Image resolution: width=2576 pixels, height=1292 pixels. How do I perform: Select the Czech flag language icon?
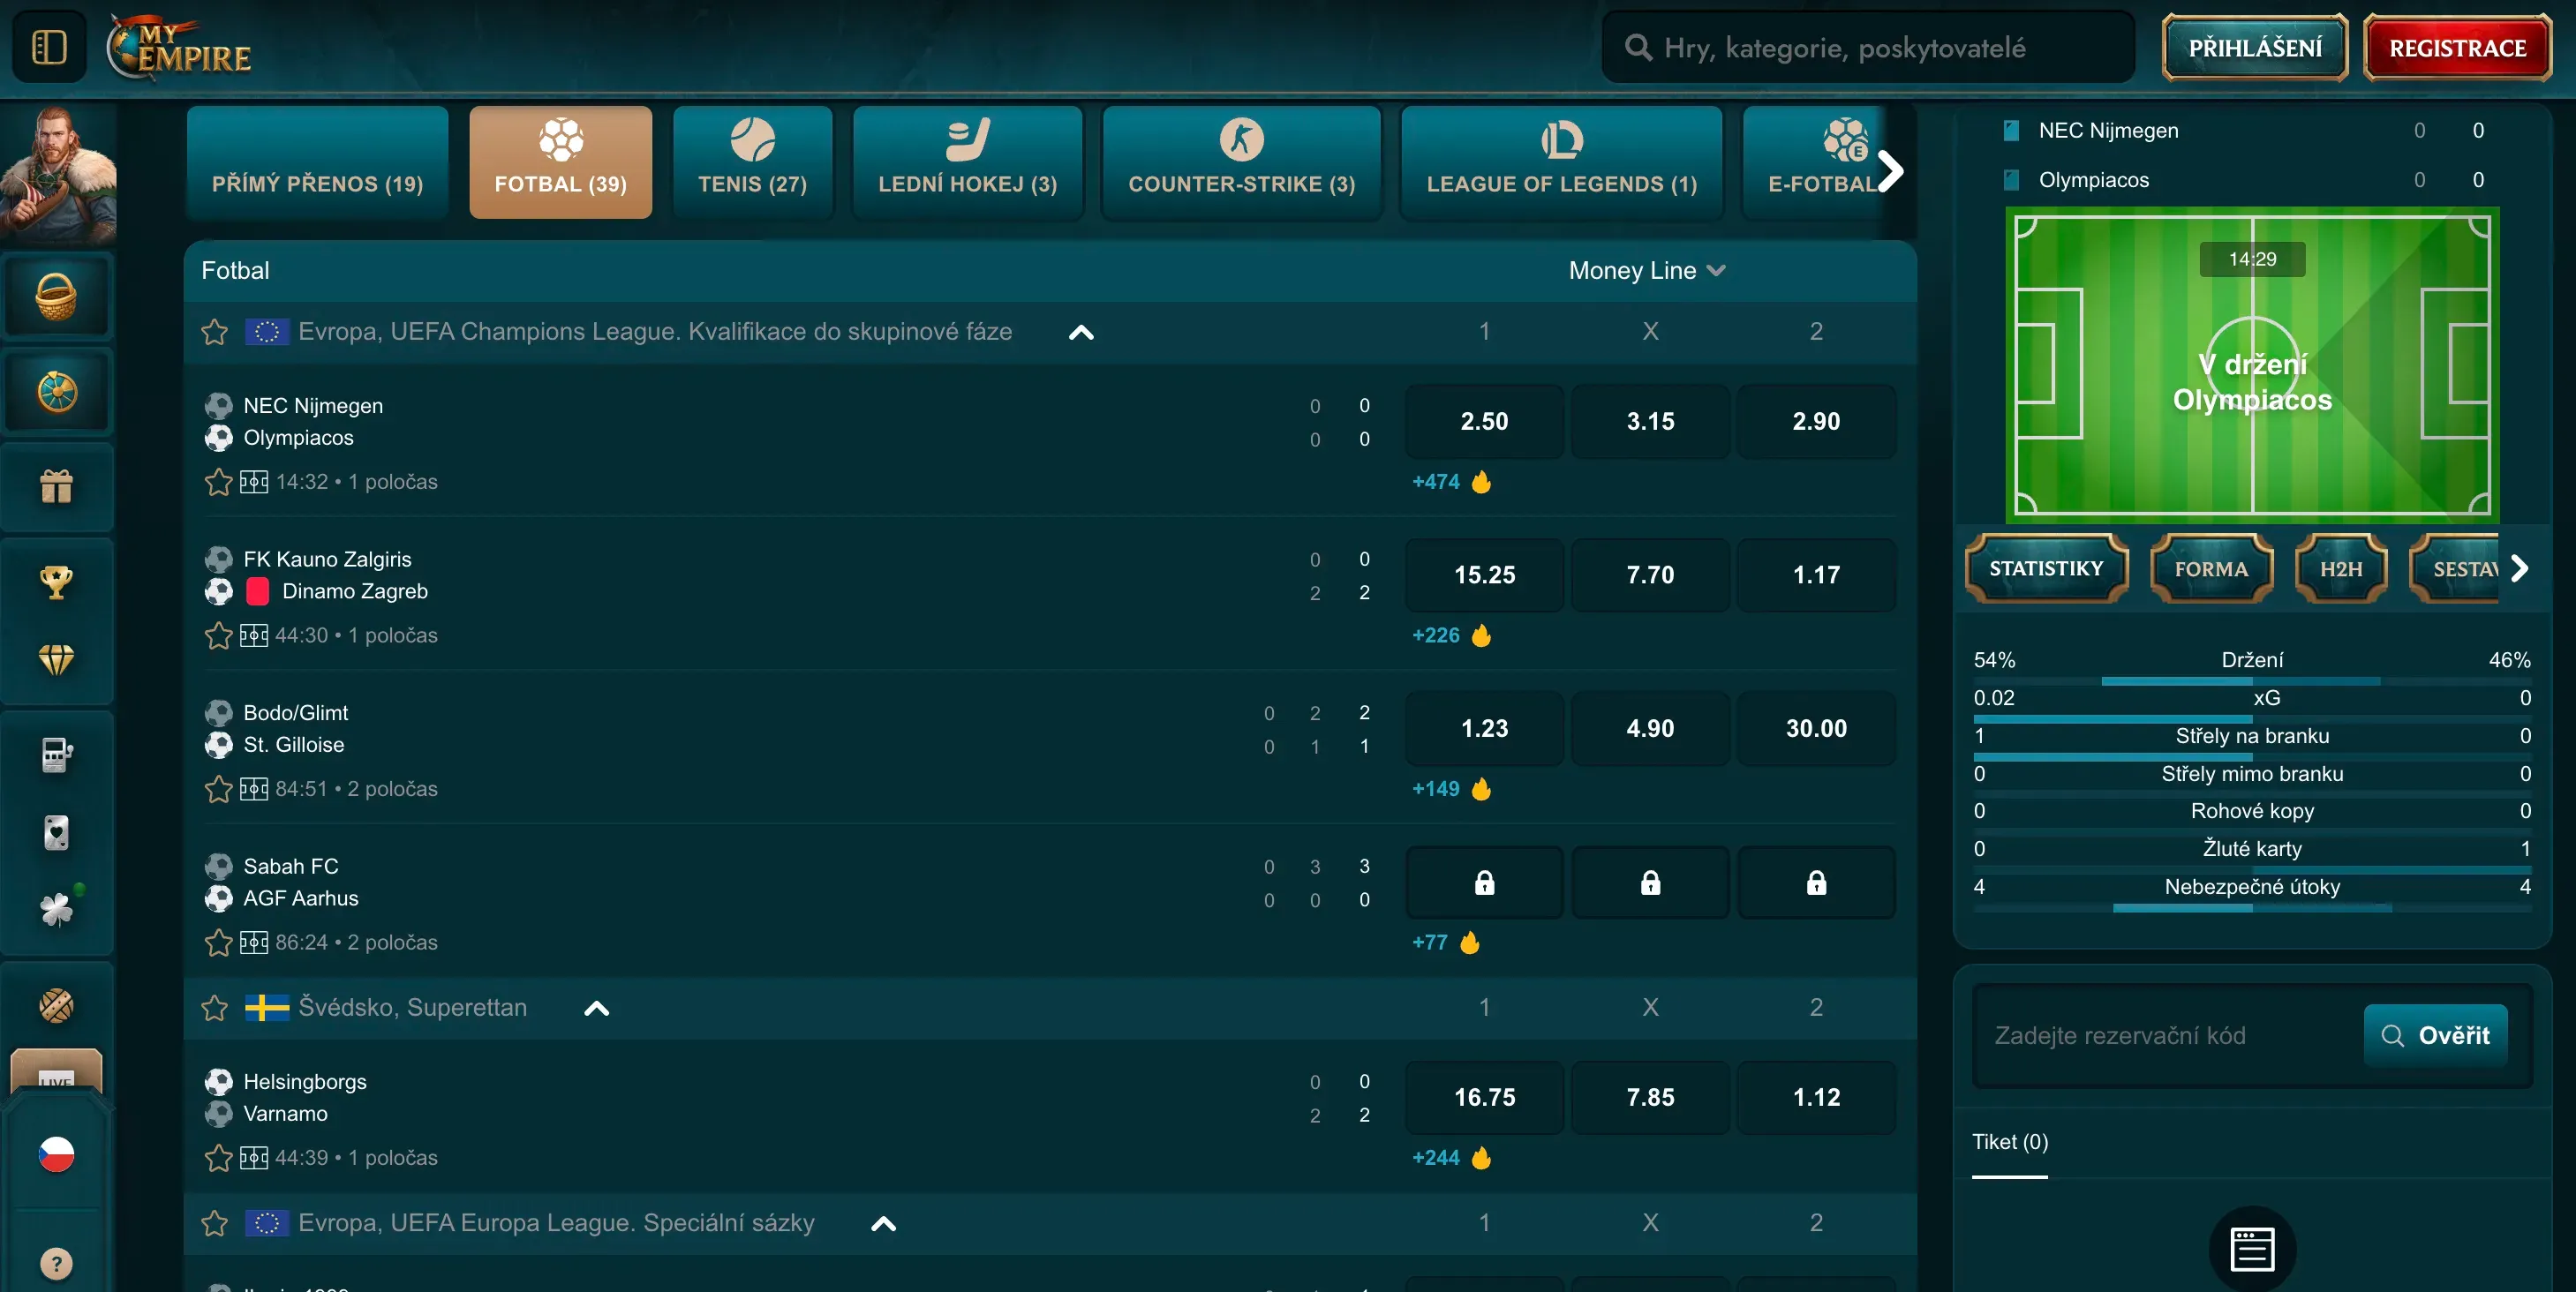pos(56,1154)
